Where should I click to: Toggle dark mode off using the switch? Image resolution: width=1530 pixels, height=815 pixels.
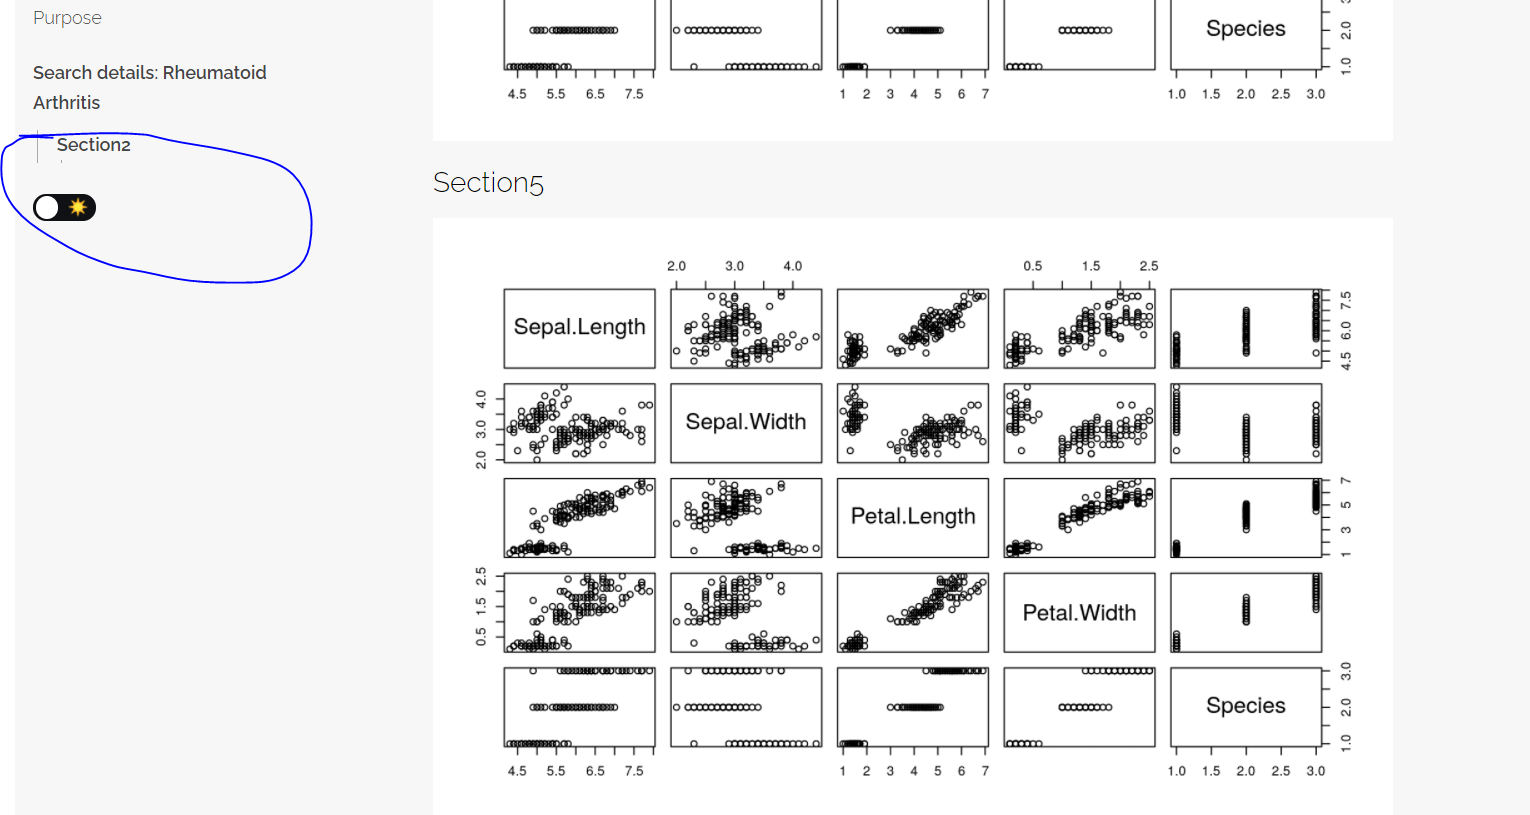64,207
